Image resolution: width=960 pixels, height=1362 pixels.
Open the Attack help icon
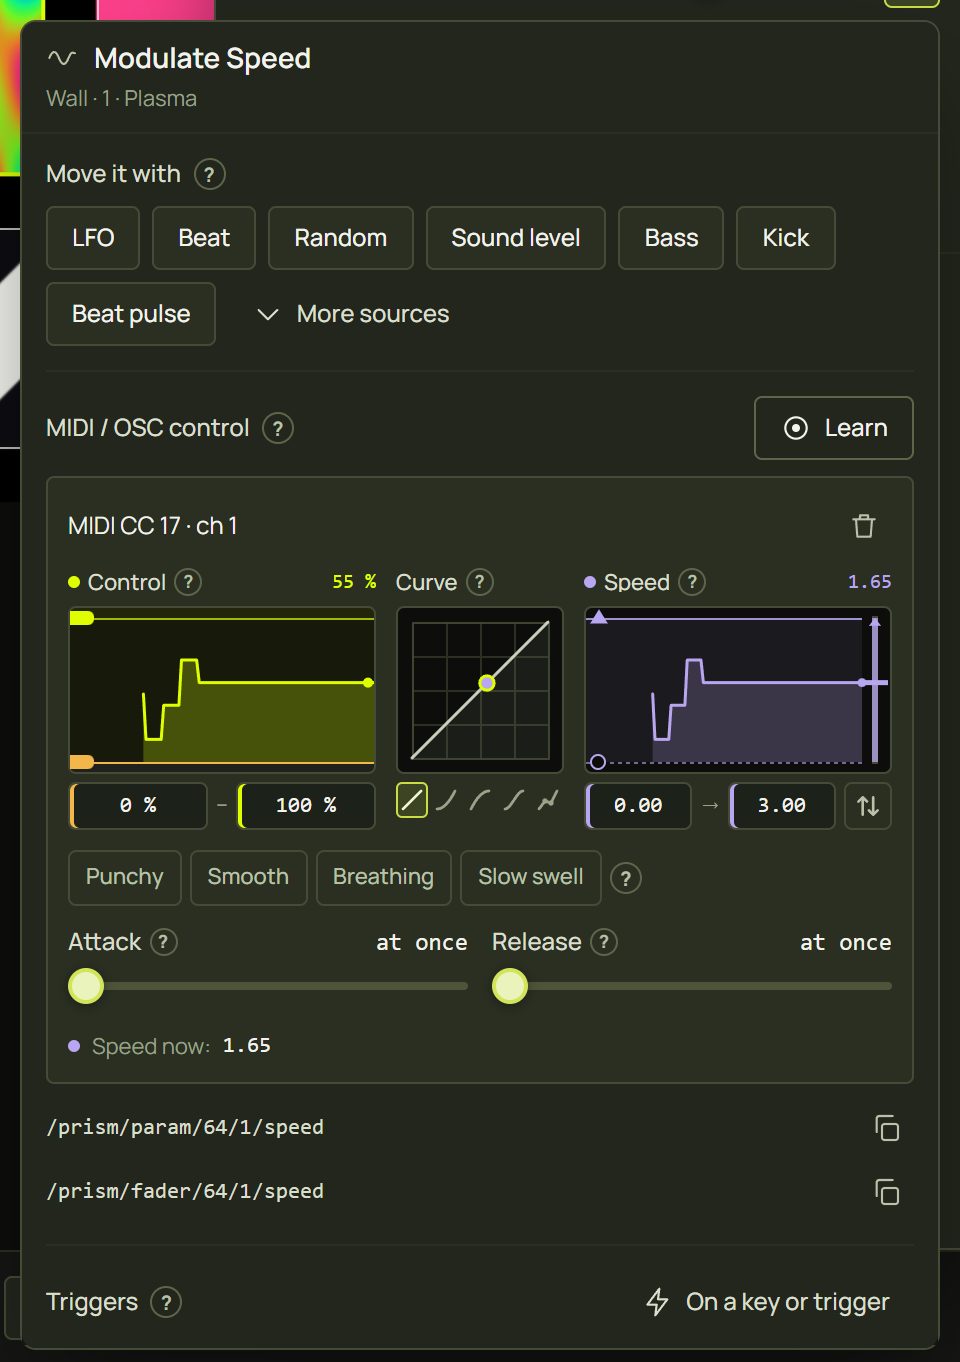click(164, 942)
